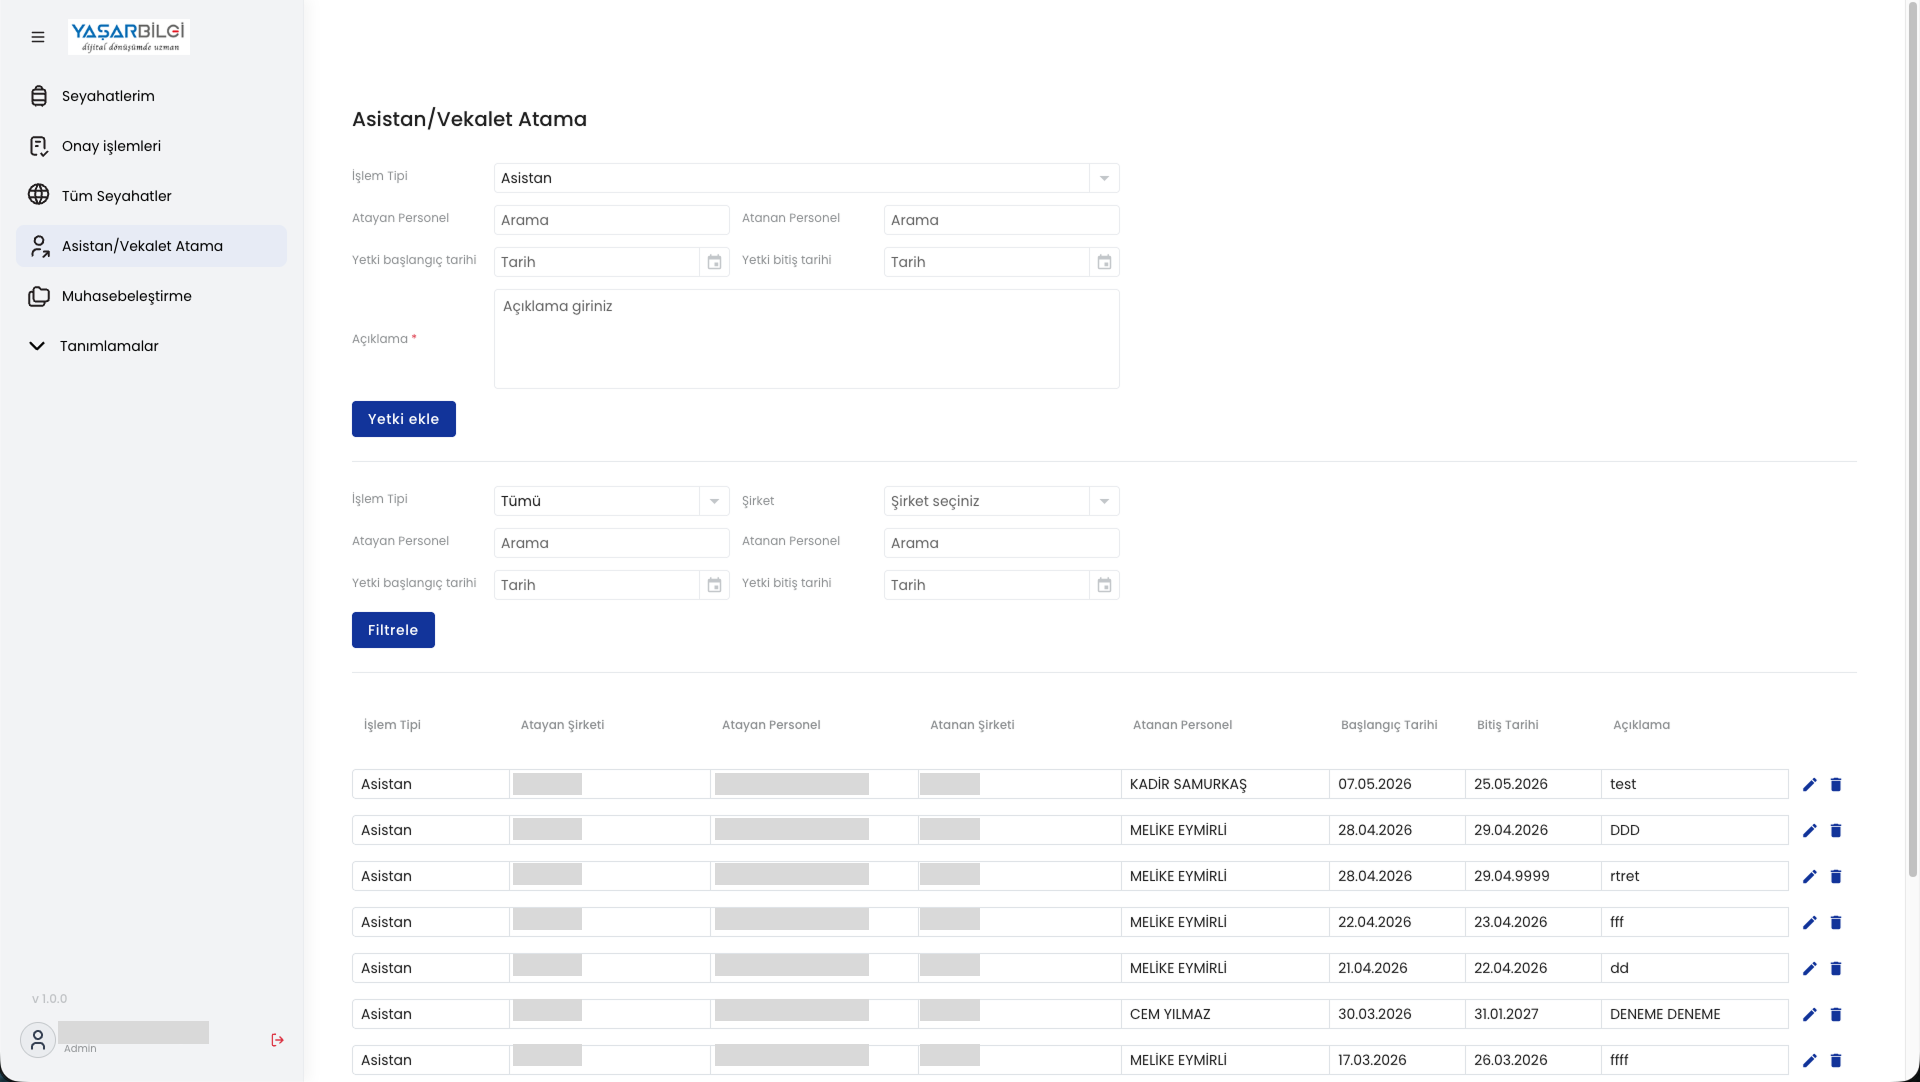Image resolution: width=1920 pixels, height=1082 pixels.
Task: Toggle the hamburger menu icon
Action: pos(38,37)
